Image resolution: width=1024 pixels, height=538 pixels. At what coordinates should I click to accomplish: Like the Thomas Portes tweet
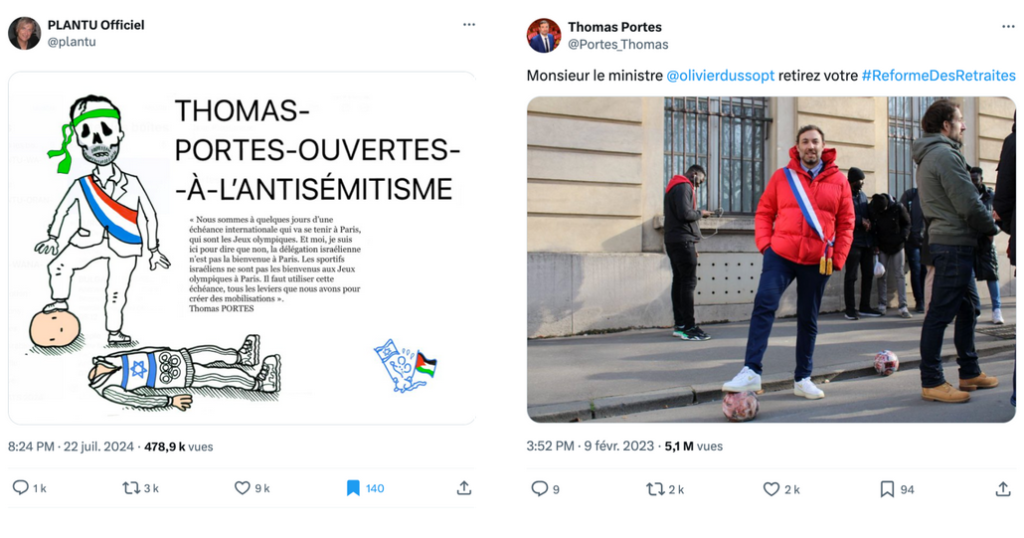pyautogui.click(x=771, y=488)
